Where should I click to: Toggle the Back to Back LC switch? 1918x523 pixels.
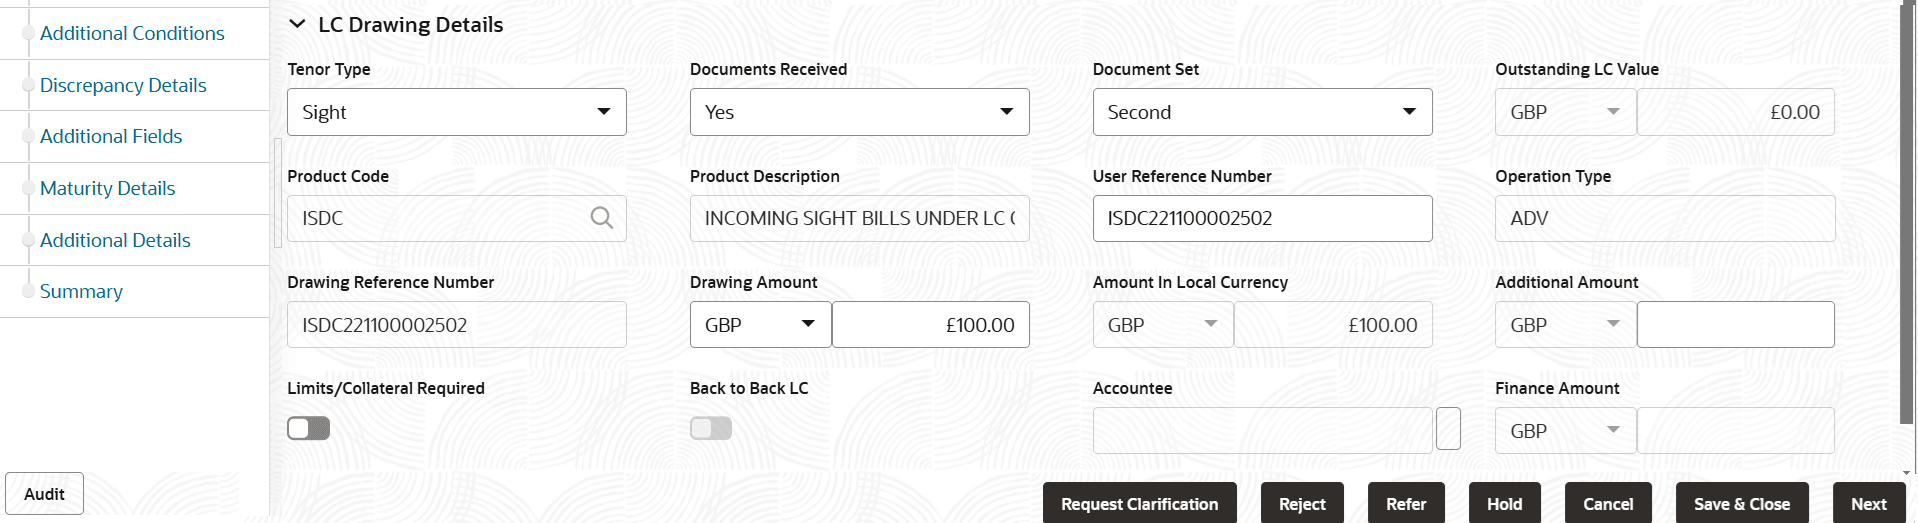click(711, 429)
